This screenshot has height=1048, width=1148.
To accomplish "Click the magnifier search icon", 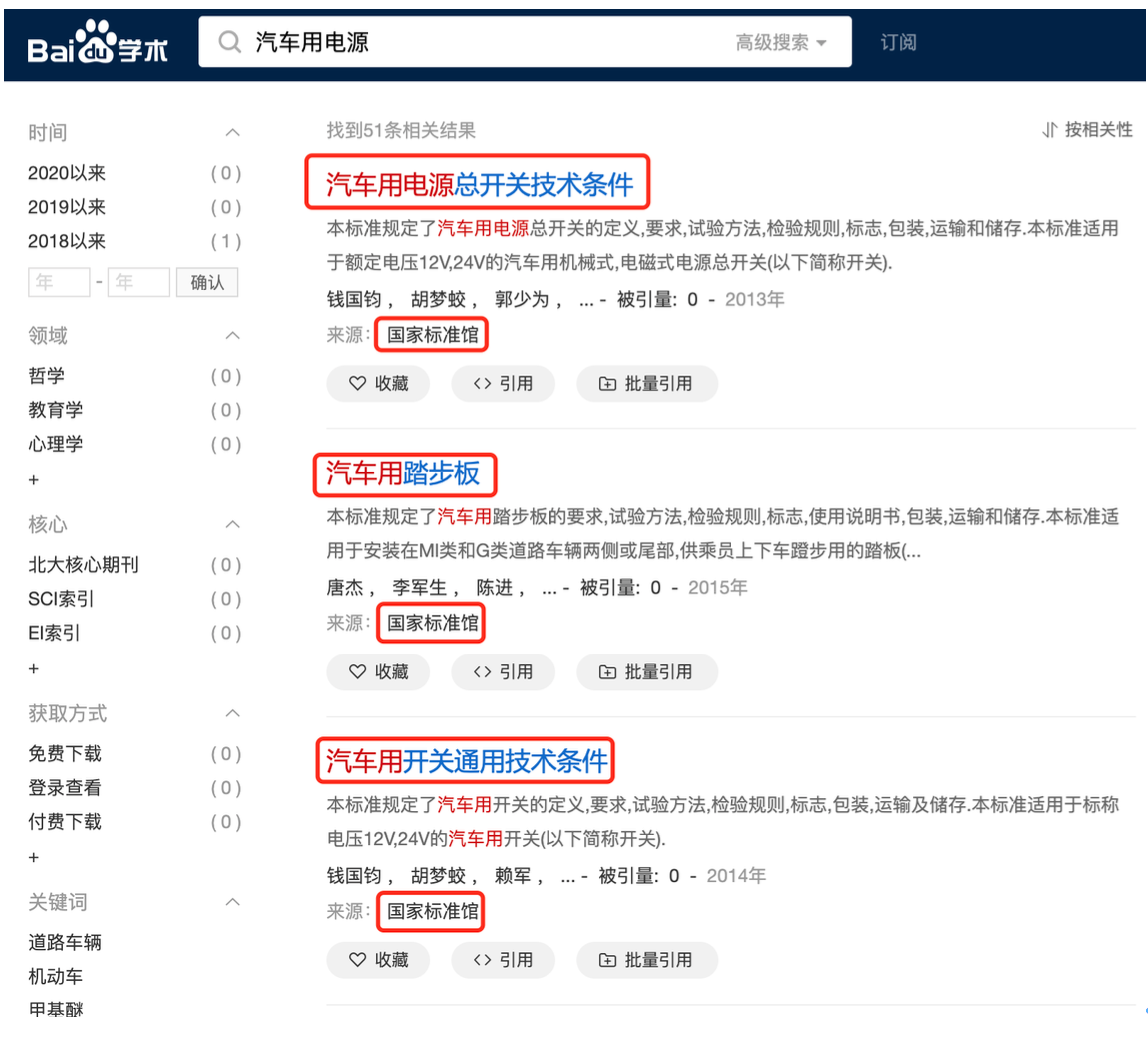I will [x=230, y=42].
